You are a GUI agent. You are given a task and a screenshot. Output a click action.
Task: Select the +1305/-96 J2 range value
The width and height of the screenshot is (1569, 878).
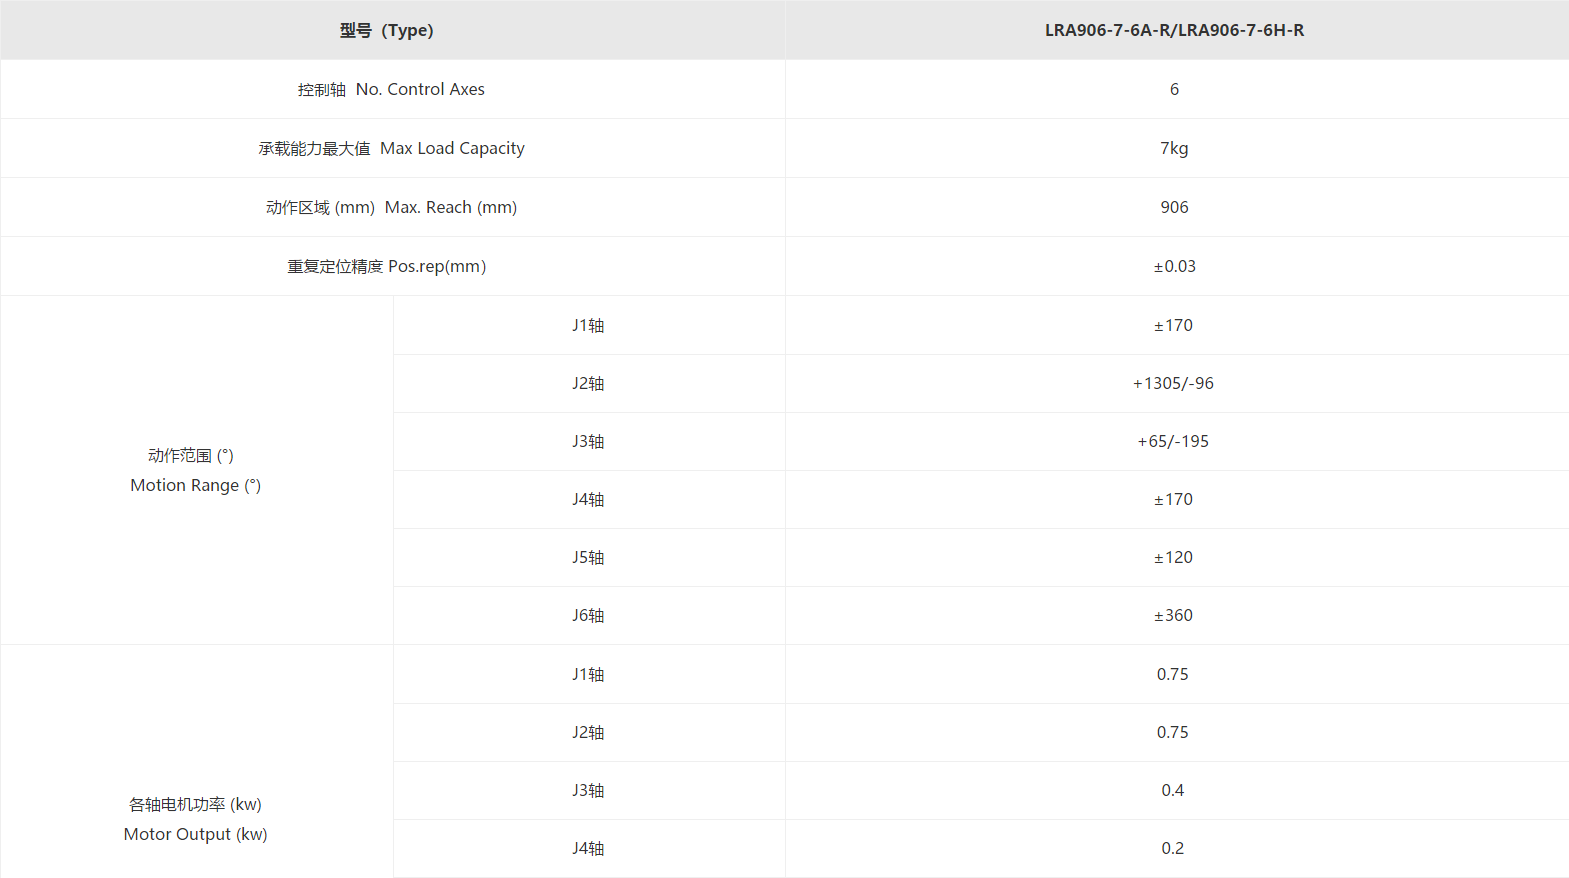pos(1173,383)
